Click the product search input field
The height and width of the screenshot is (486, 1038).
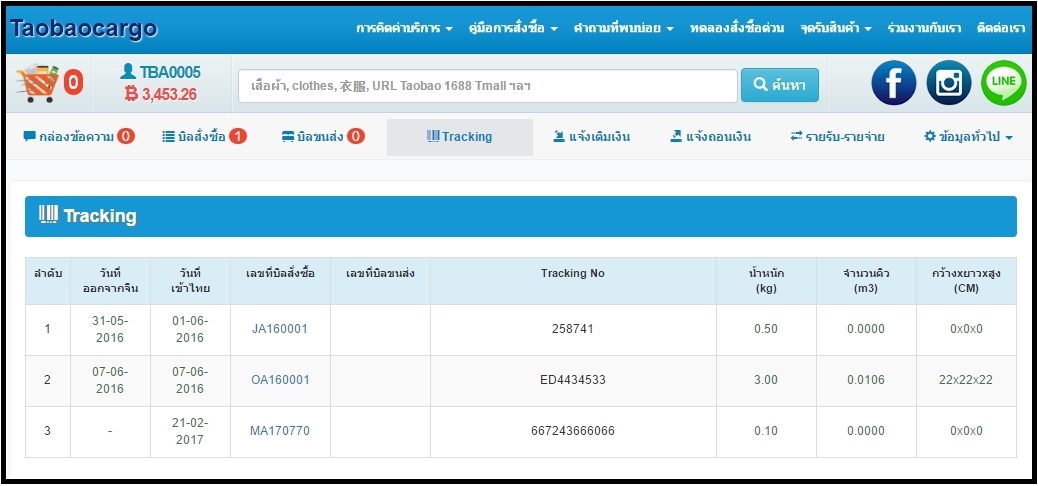tap(487, 86)
